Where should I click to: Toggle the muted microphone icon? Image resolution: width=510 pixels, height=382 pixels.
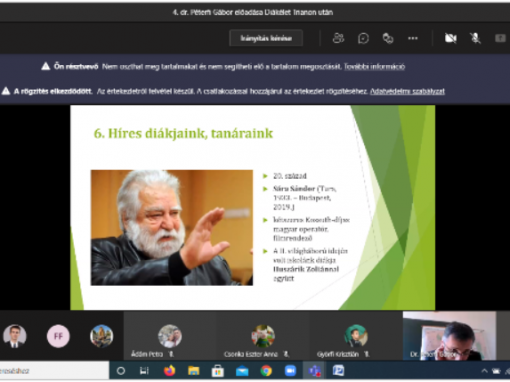[476, 38]
